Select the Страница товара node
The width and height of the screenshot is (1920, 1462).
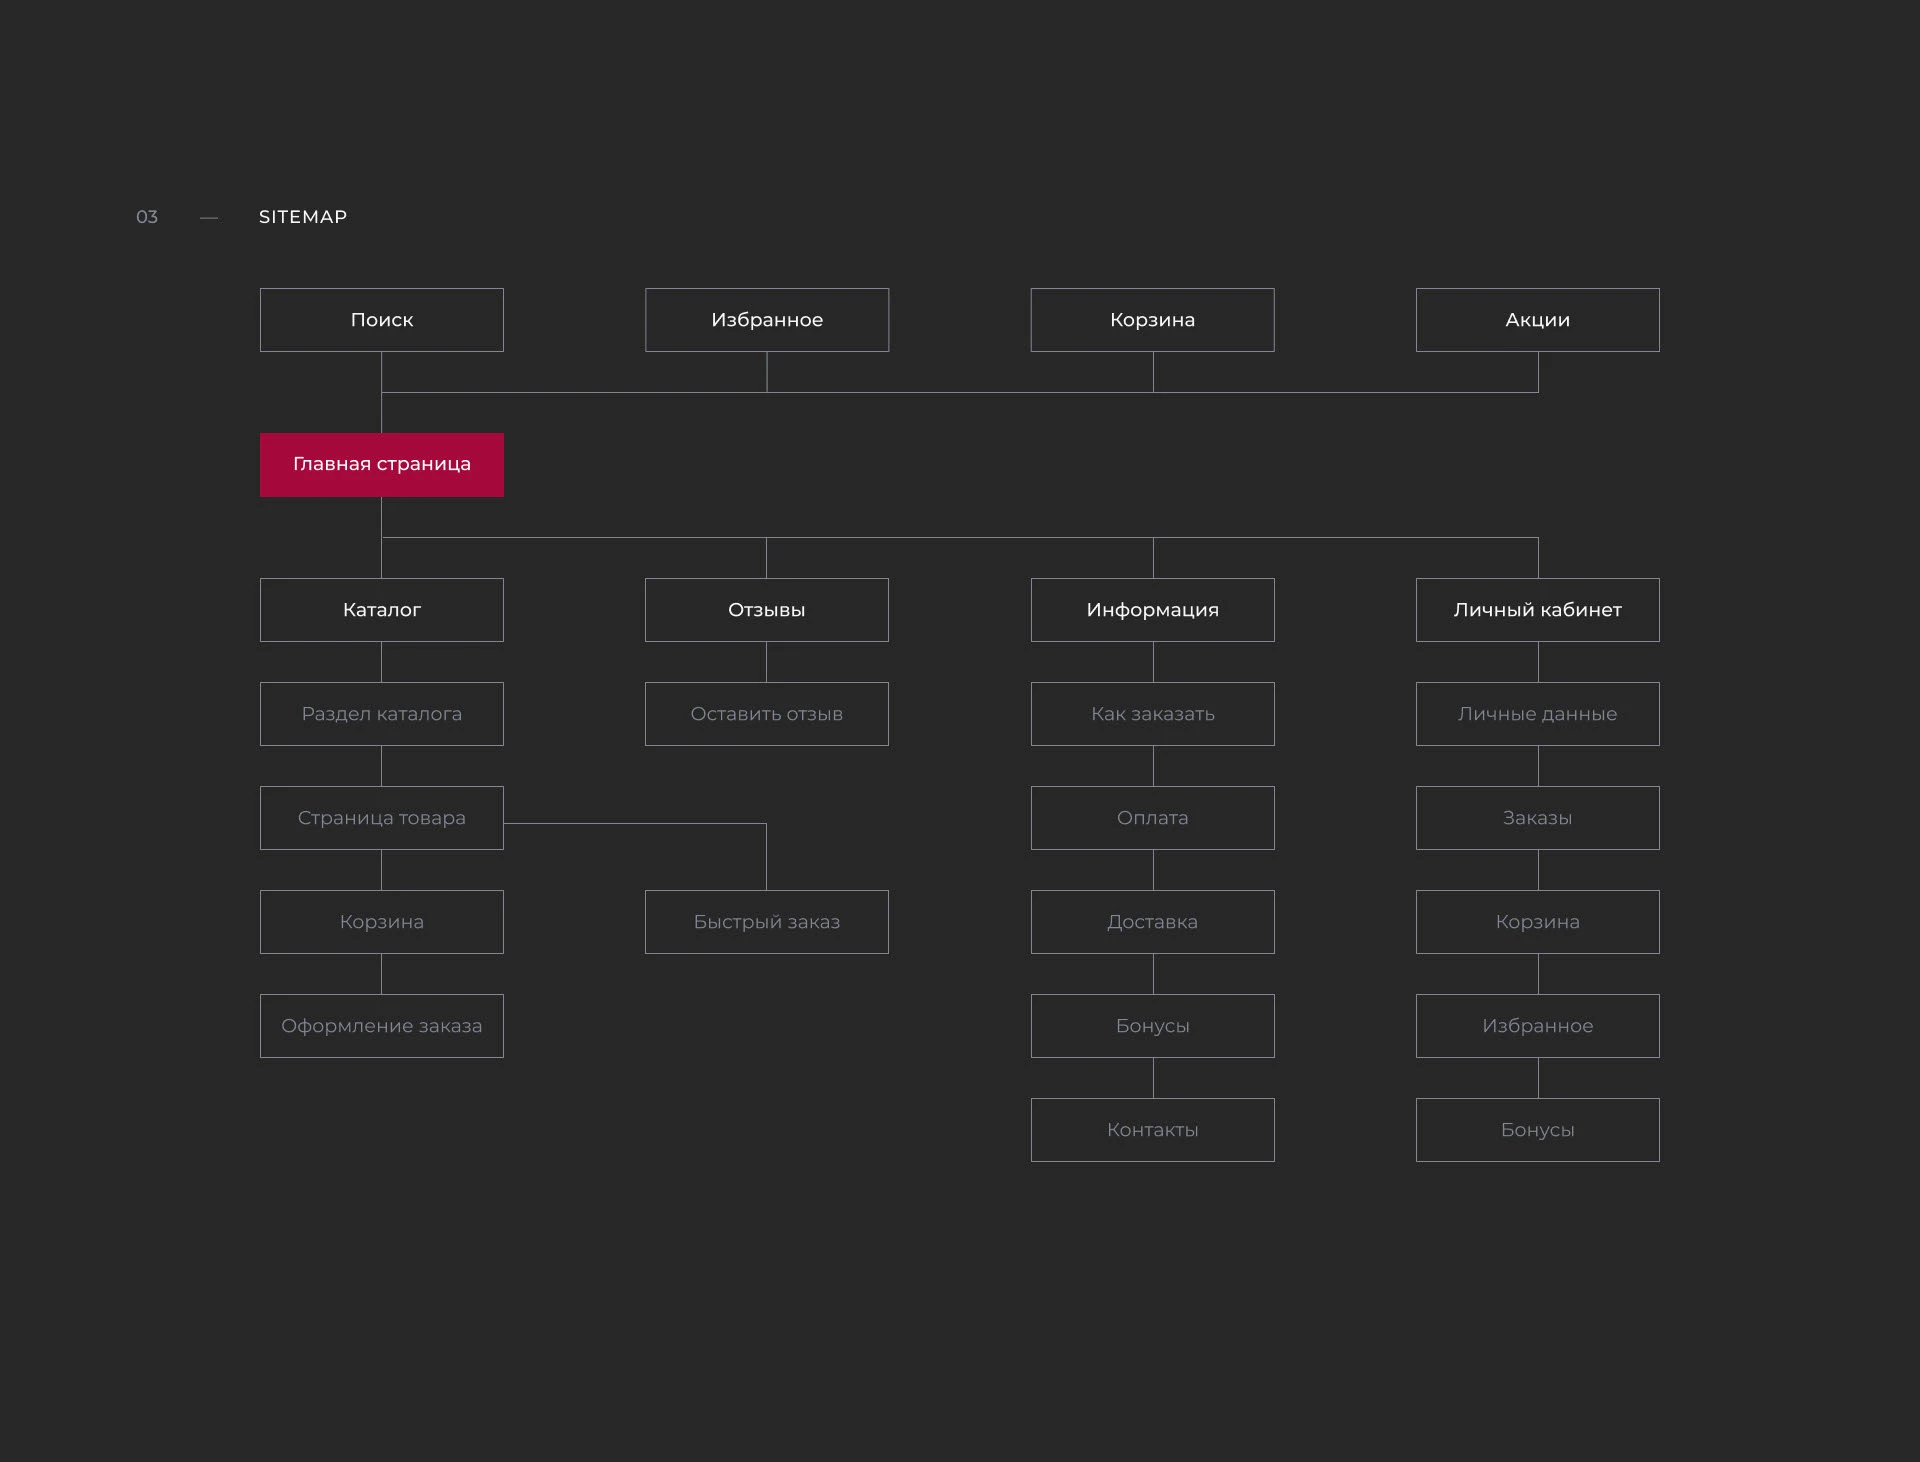(x=381, y=818)
